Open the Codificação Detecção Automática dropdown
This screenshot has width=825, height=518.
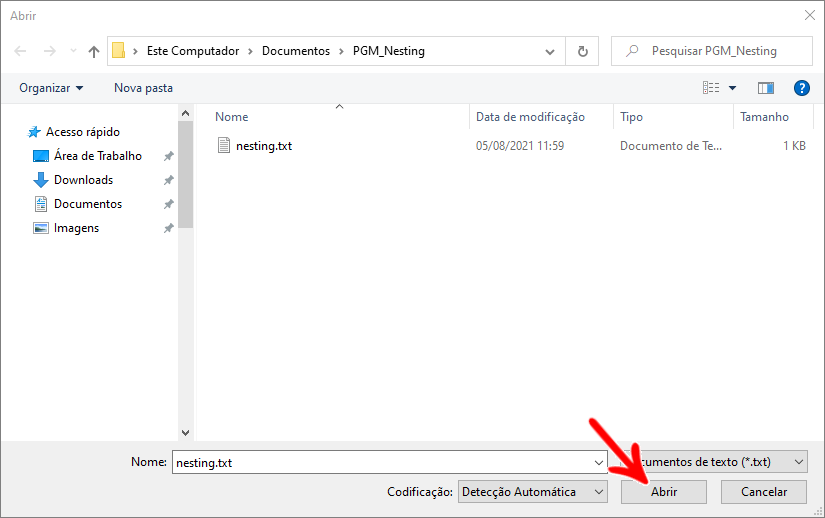(x=532, y=492)
